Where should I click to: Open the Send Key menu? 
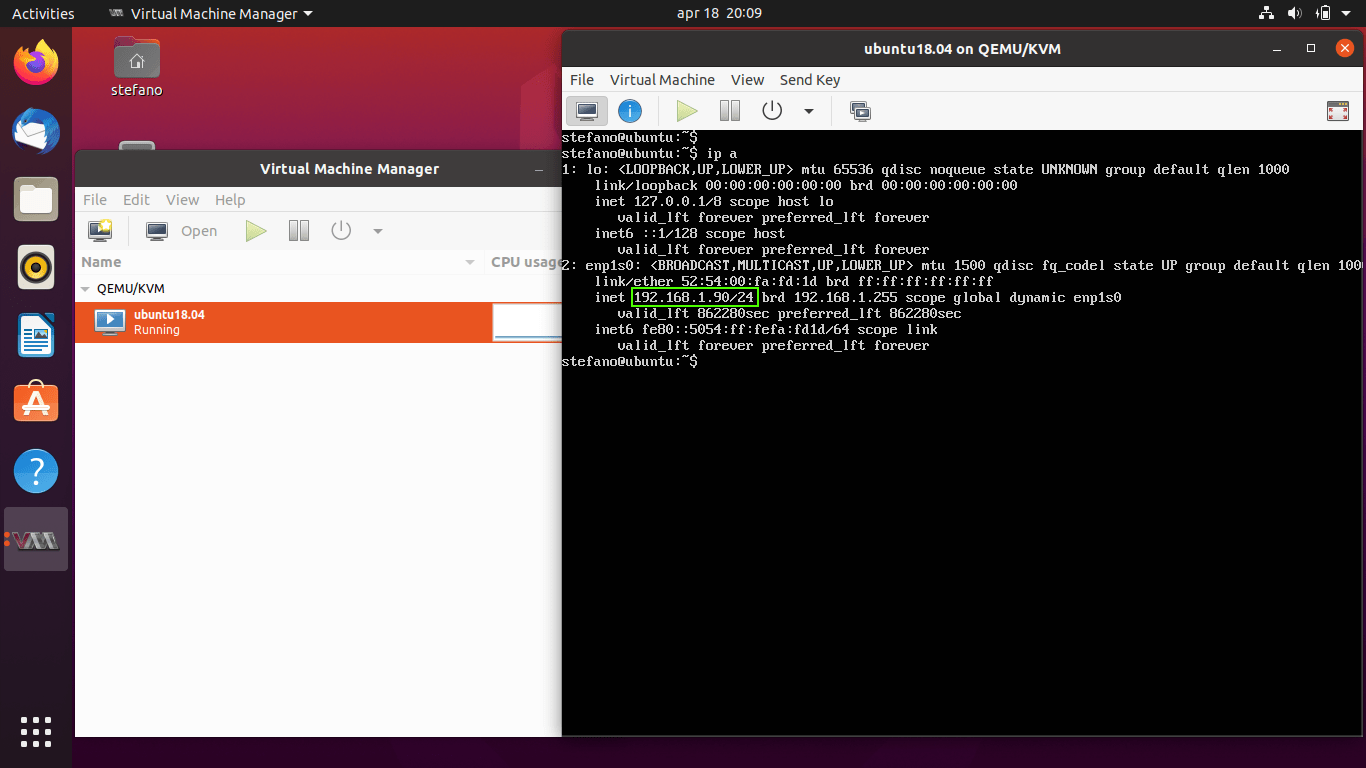[x=810, y=80]
